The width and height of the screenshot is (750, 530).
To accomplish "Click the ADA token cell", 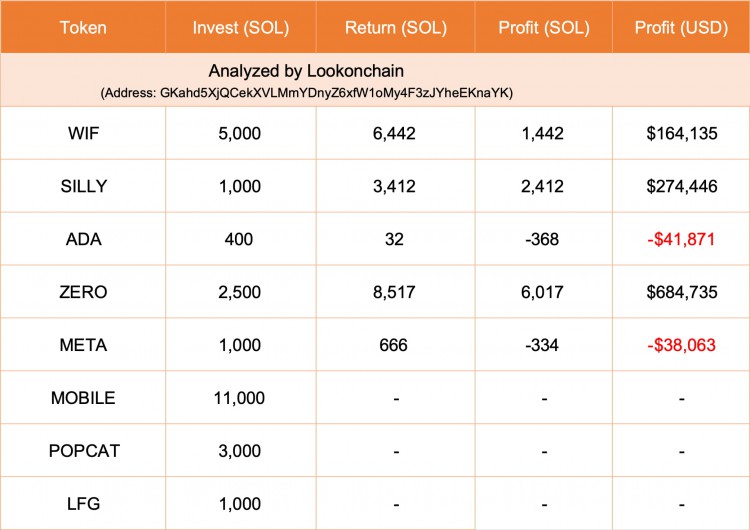I will click(x=83, y=239).
